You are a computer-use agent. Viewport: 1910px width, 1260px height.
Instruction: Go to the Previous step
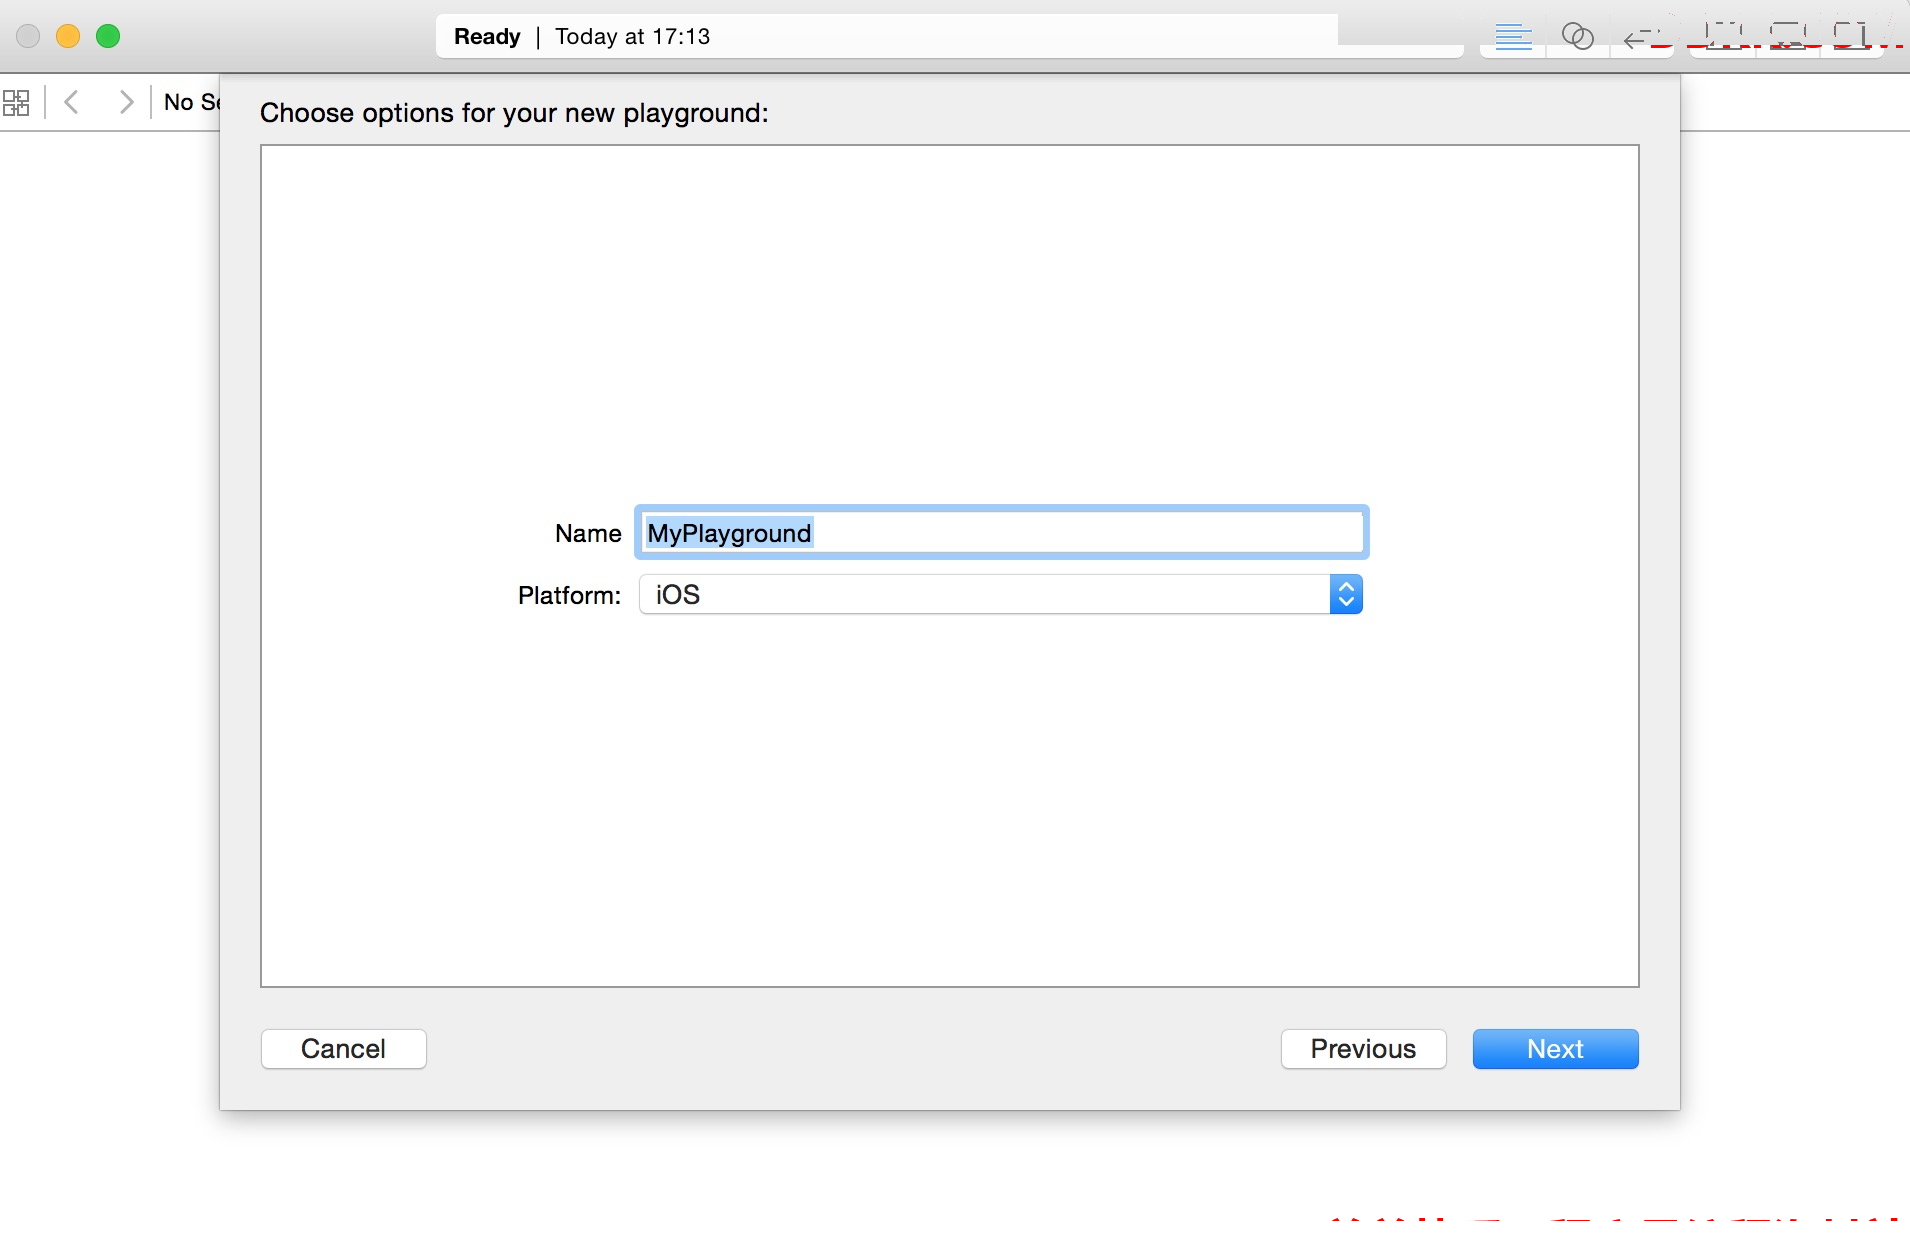coord(1363,1049)
